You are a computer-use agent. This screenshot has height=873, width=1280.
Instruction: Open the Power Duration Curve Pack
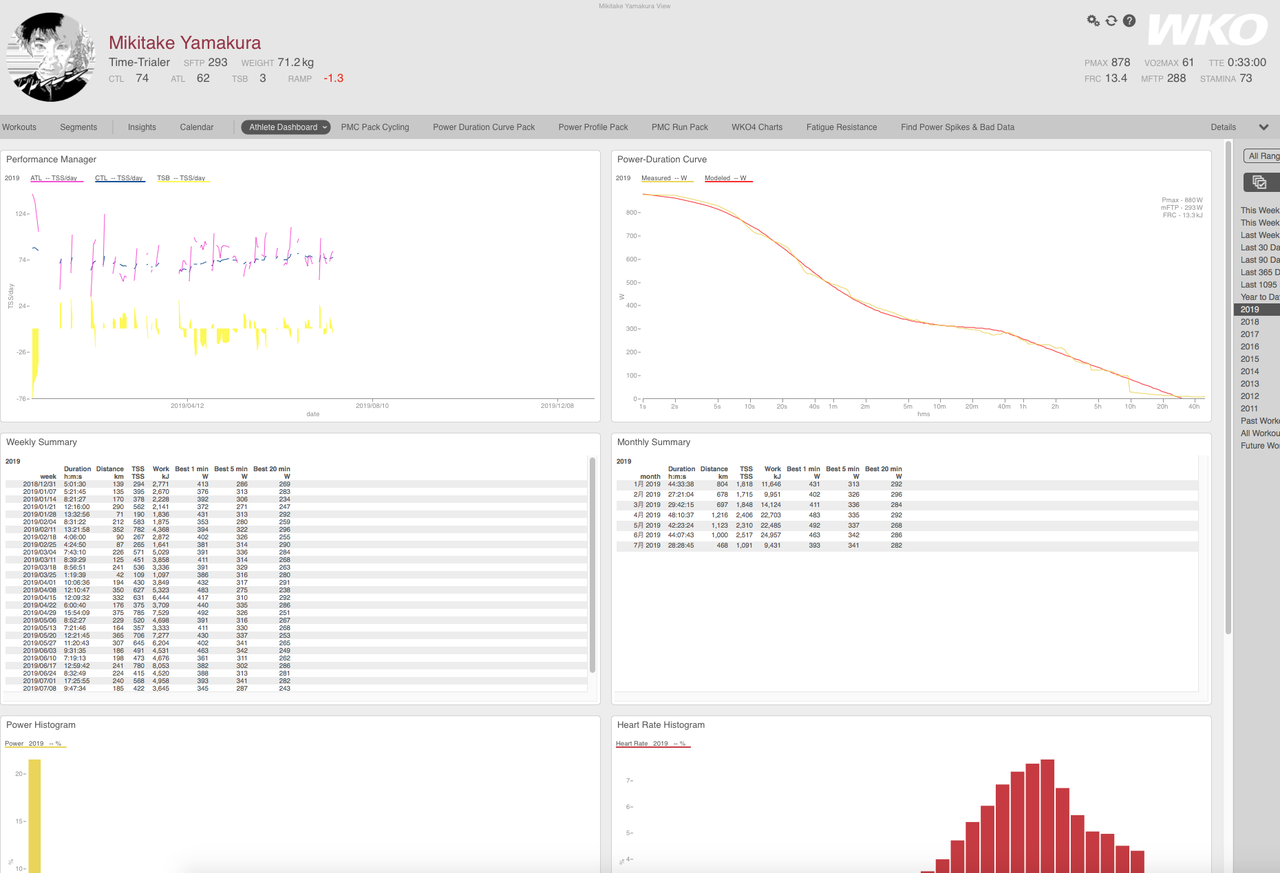(484, 127)
